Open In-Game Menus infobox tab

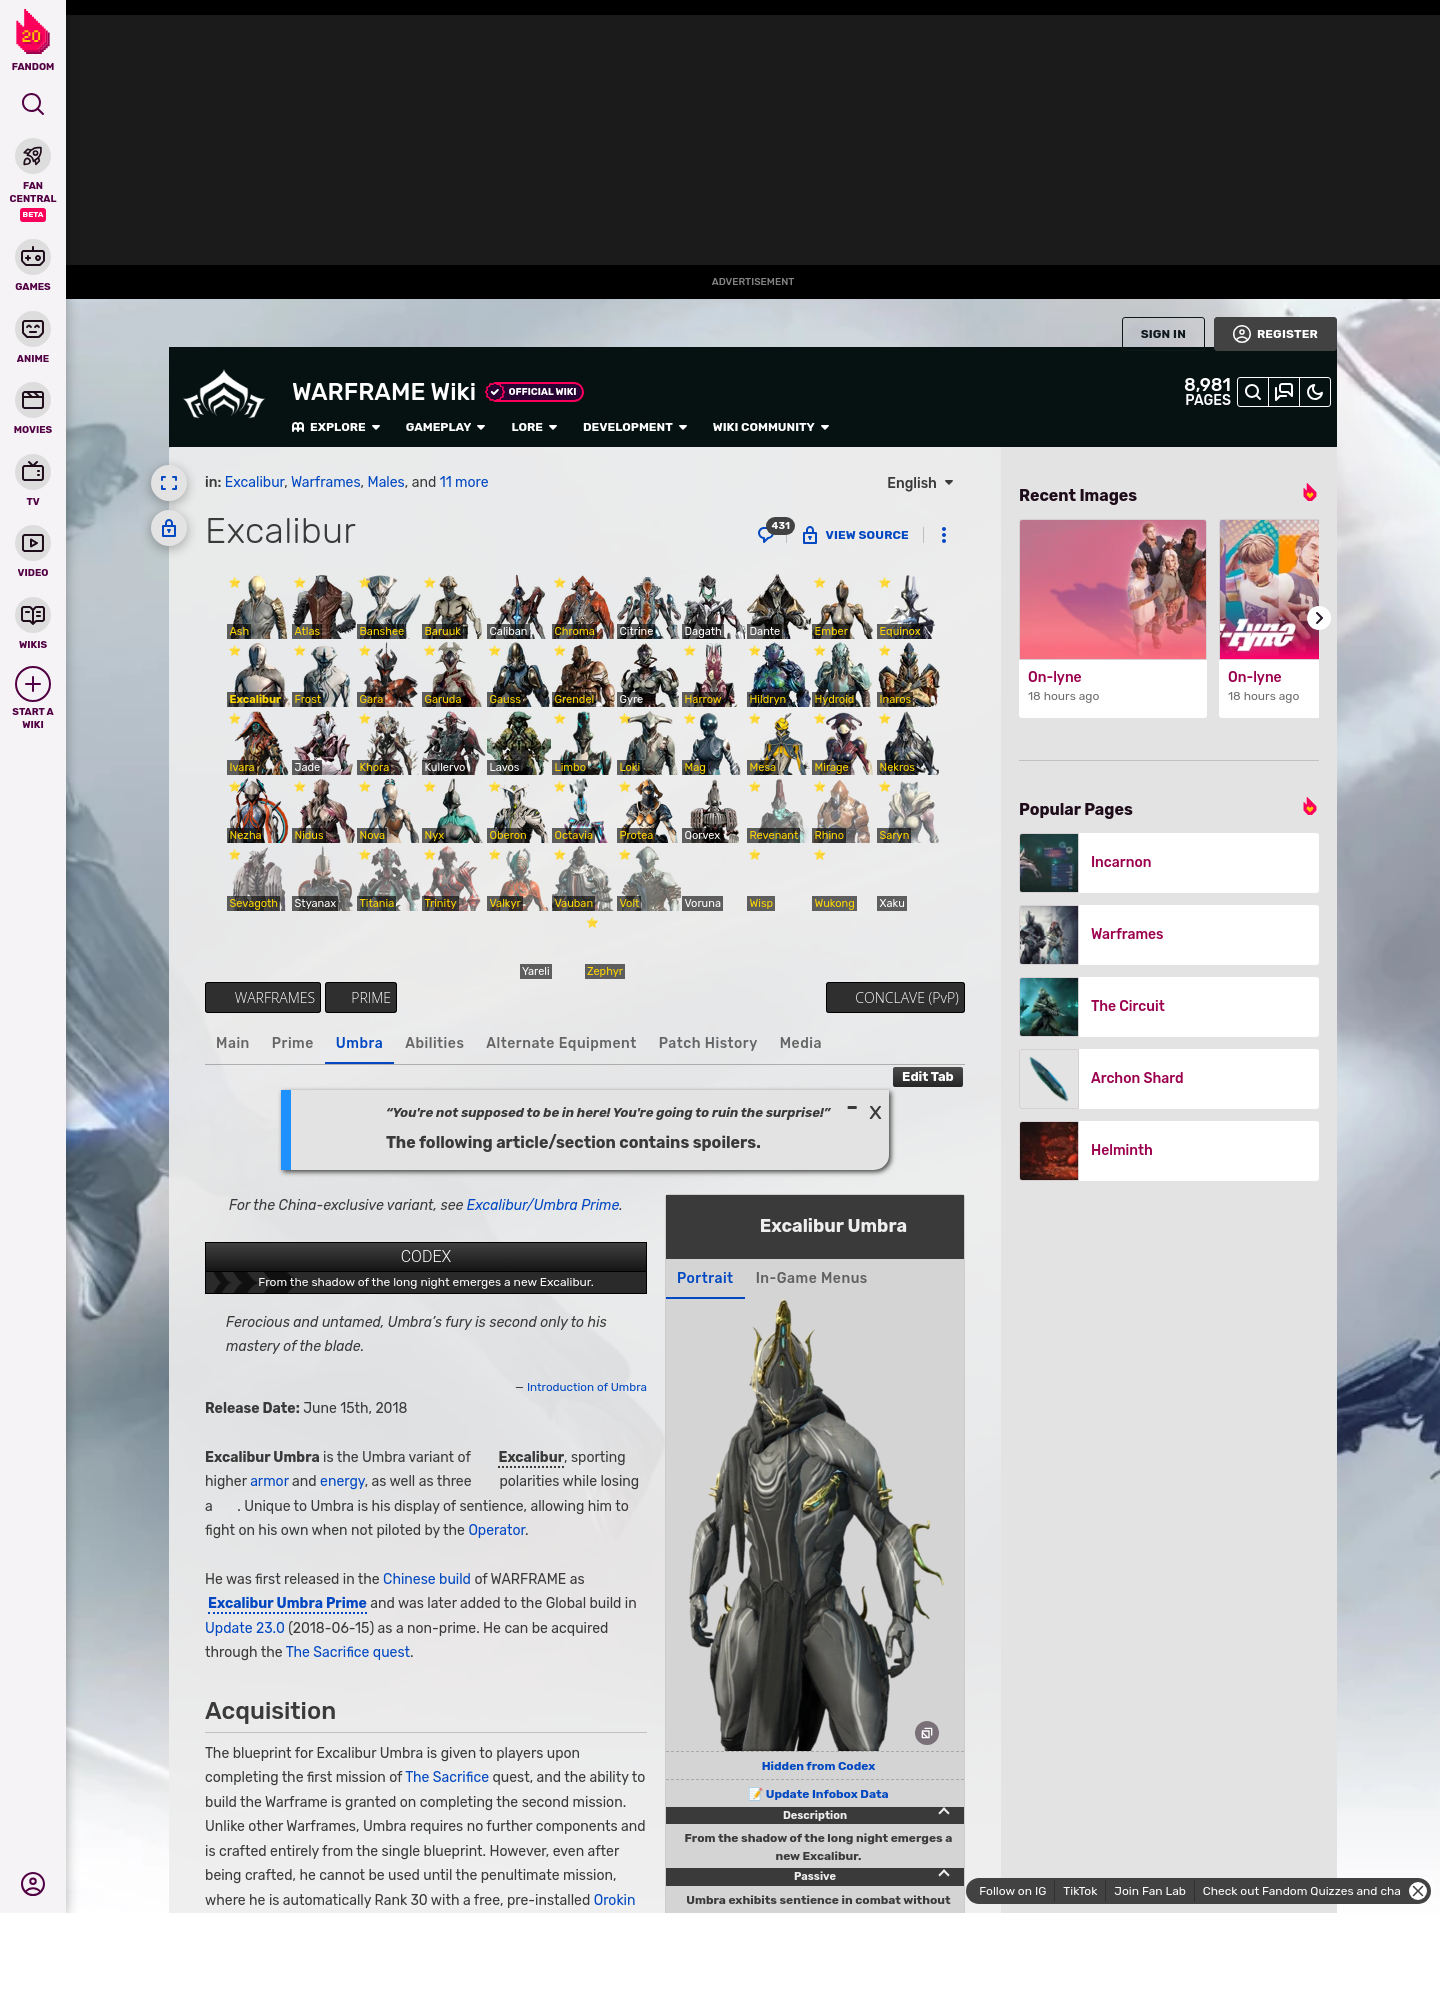point(812,1278)
